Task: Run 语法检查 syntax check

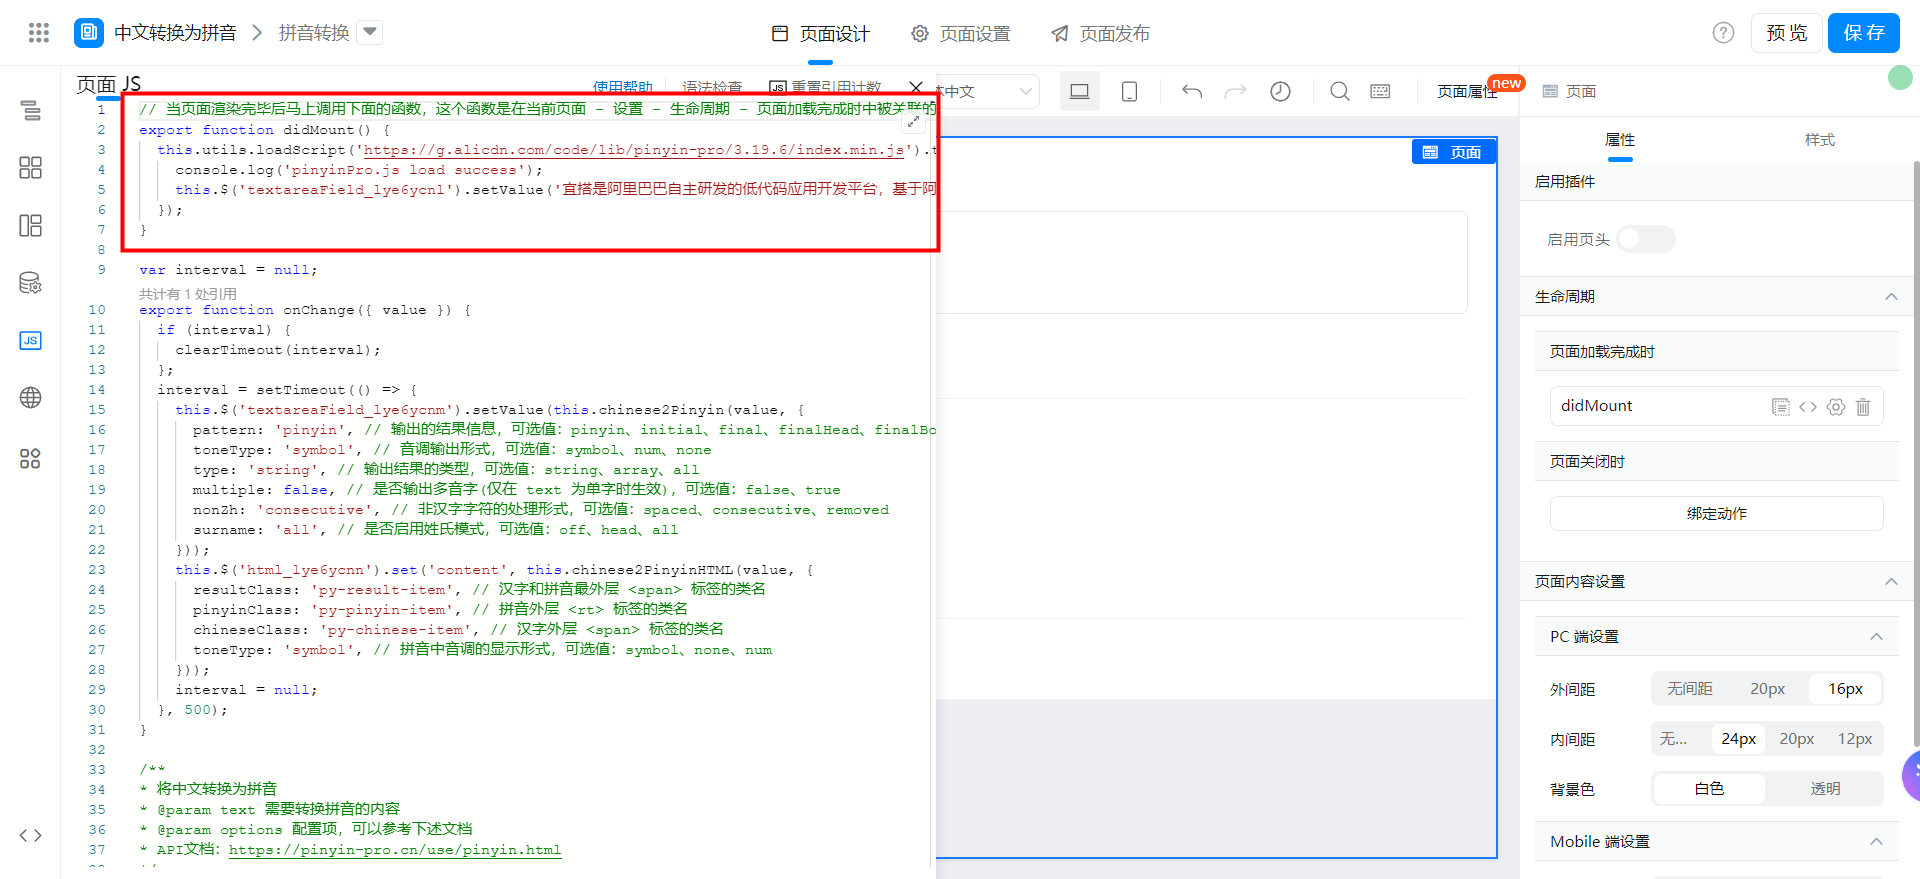Action: pyautogui.click(x=713, y=87)
